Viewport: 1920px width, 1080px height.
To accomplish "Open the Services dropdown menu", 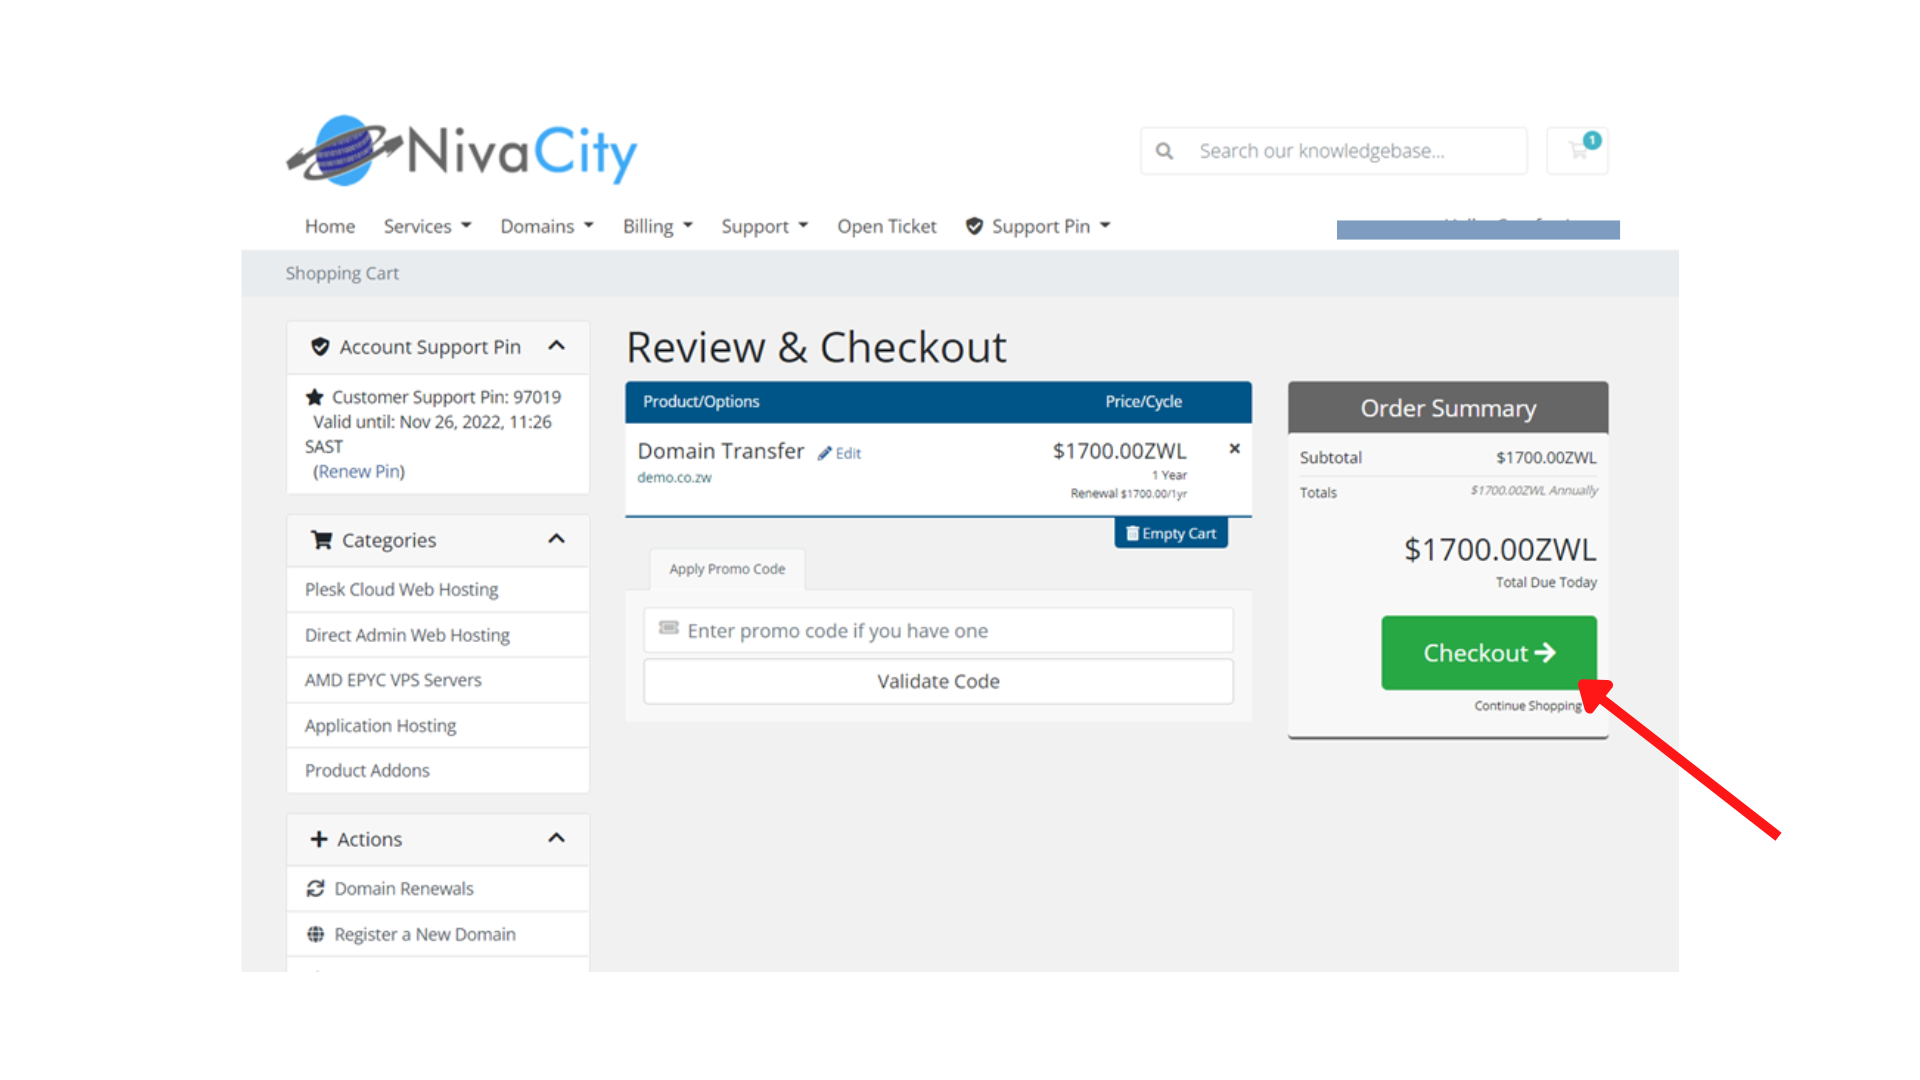I will 427,226.
